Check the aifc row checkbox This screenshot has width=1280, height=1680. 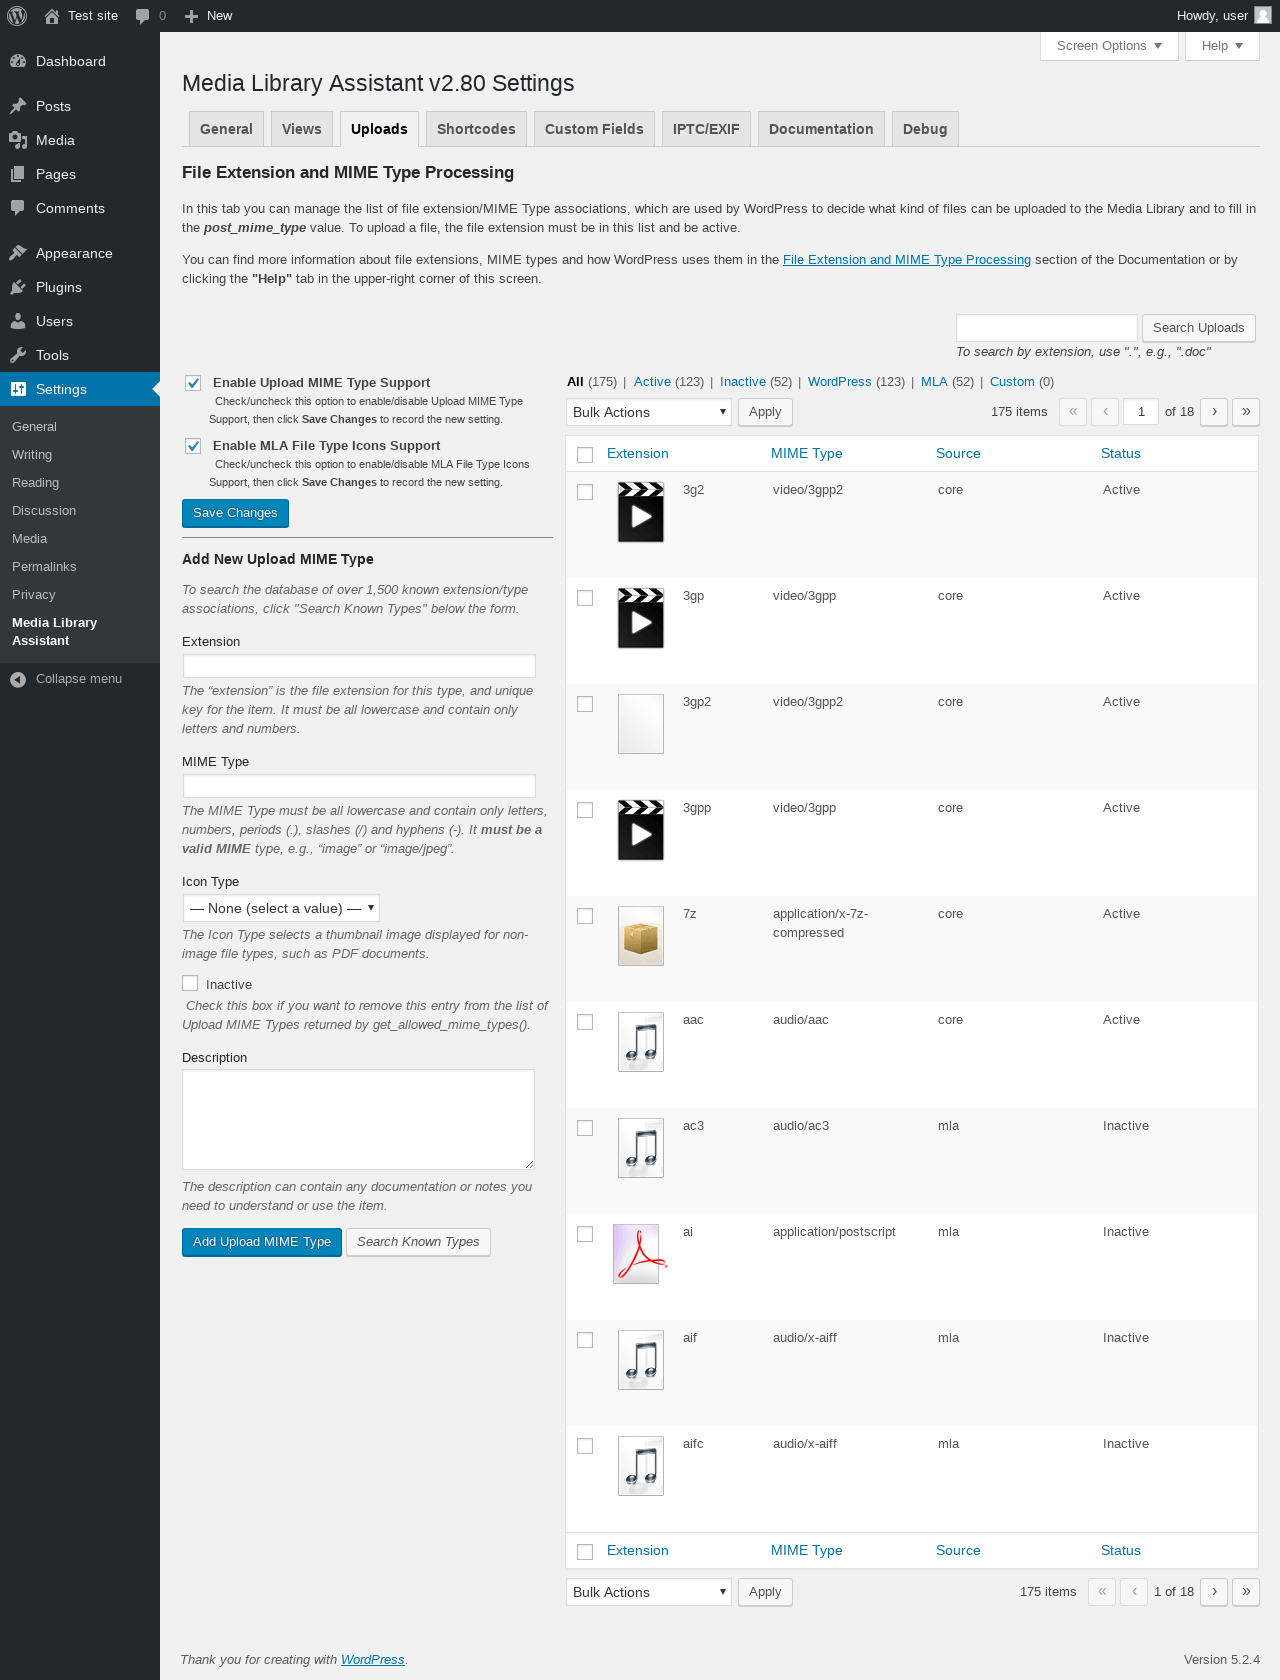coord(585,1446)
